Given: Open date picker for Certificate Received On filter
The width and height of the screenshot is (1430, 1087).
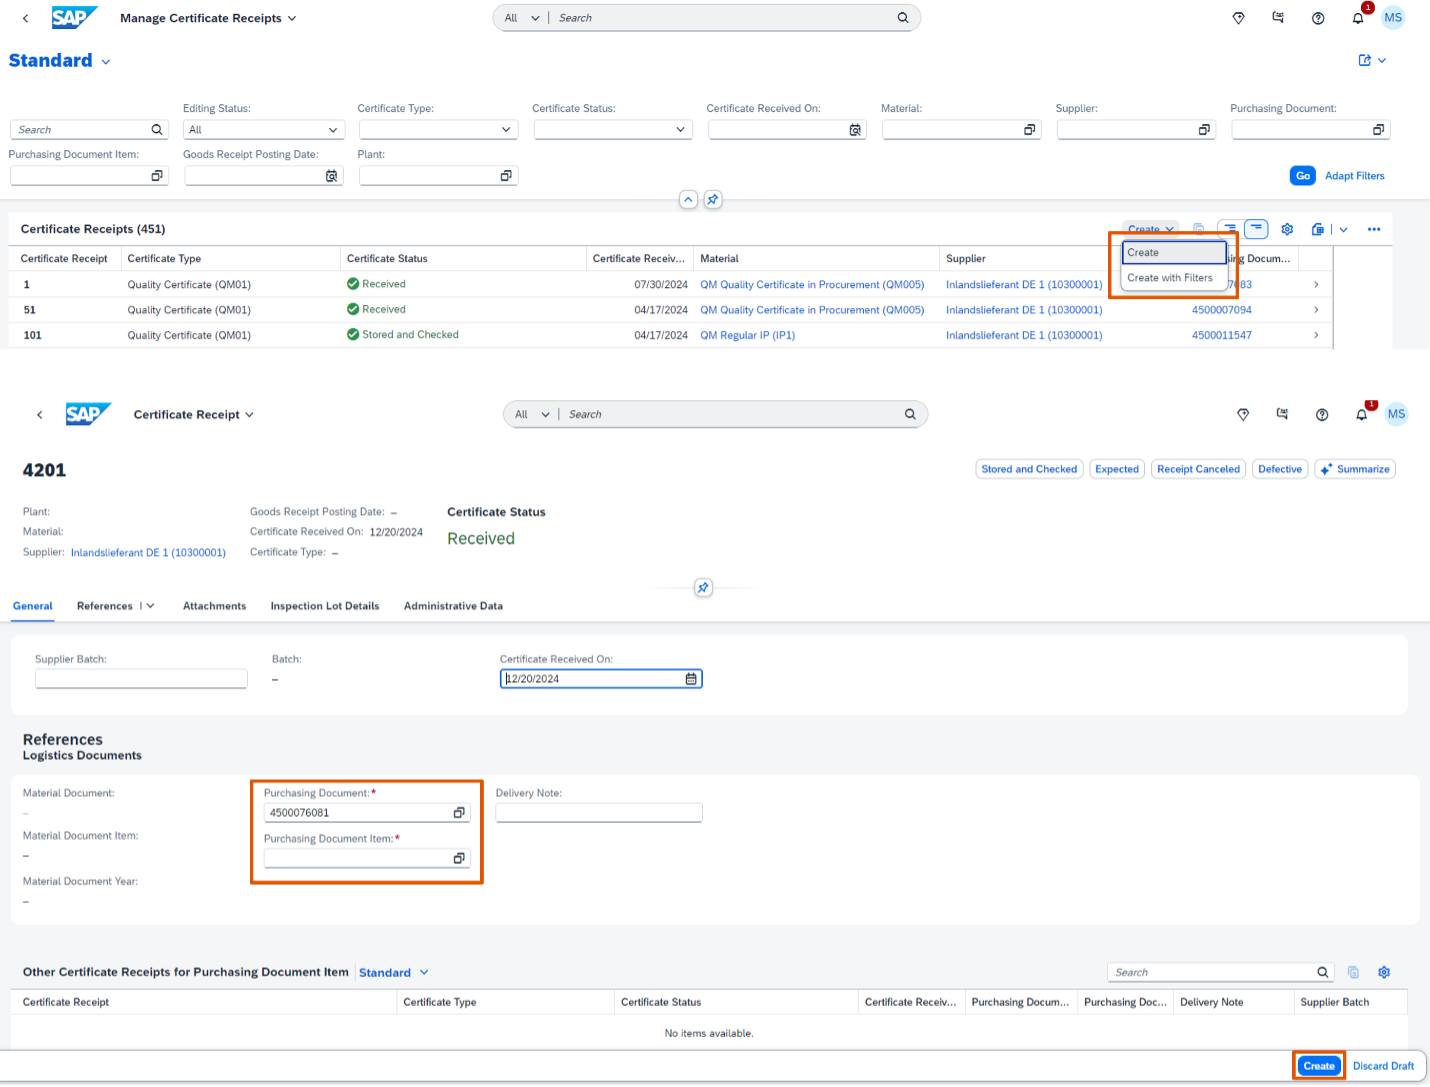Looking at the screenshot, I should click(855, 130).
